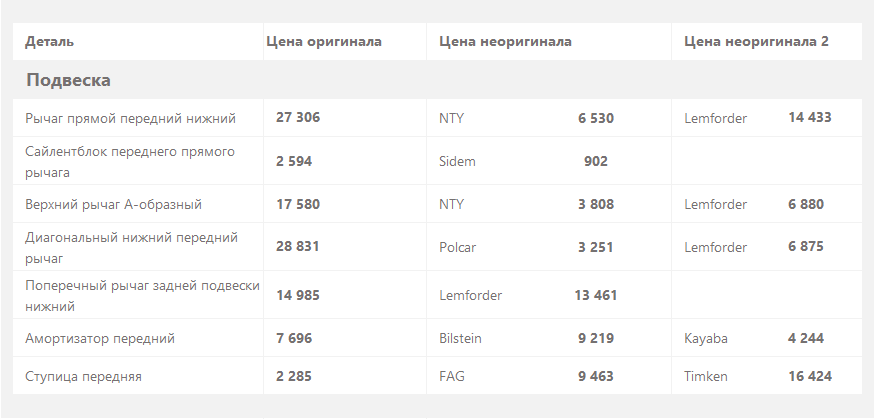Click the "Цена неоригинала 2" column header
Viewport: 874px width, 420px height.
(756, 42)
